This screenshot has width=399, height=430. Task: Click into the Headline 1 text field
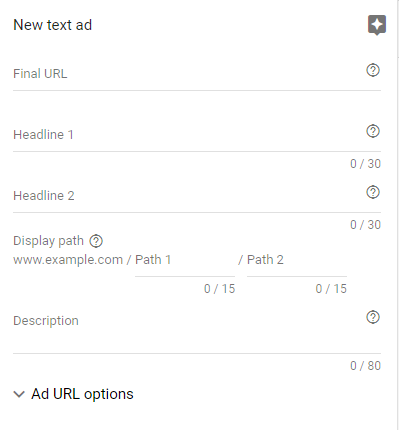(x=188, y=135)
